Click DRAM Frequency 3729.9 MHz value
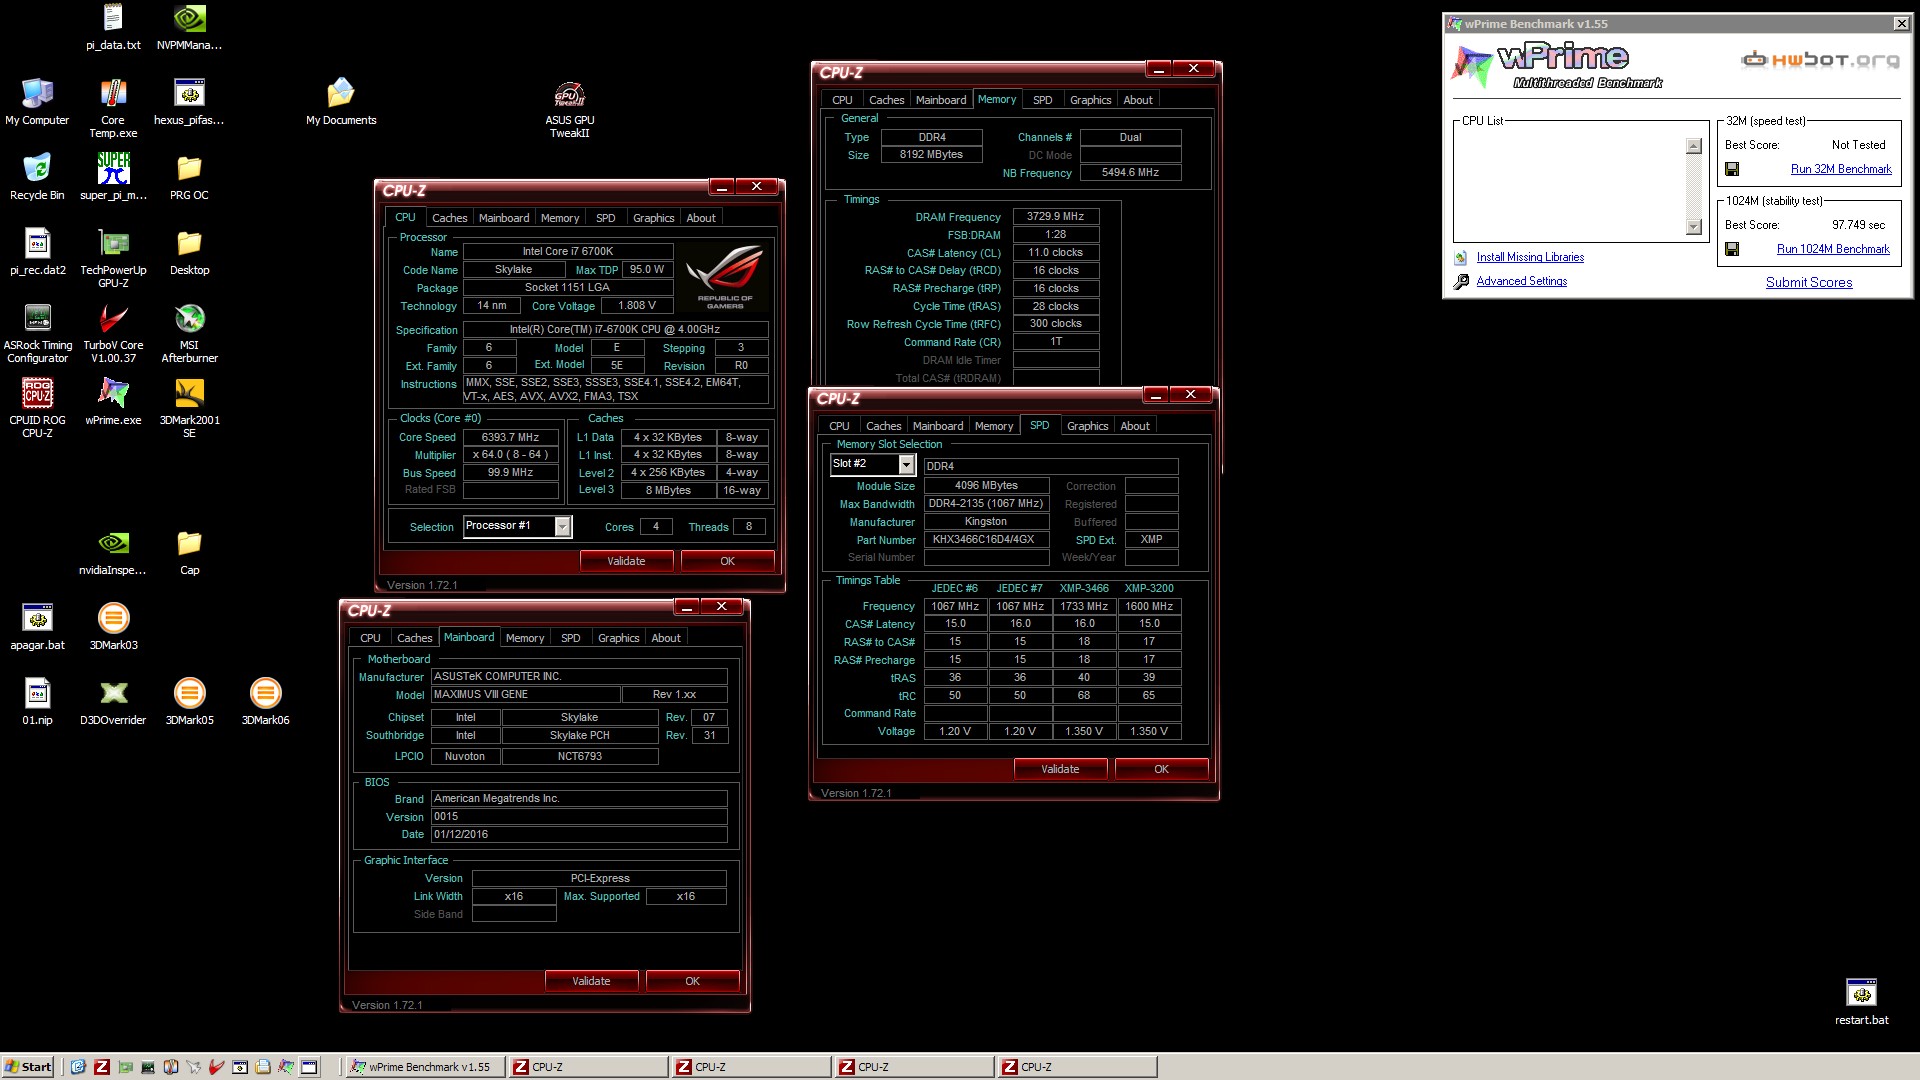 1056,217
